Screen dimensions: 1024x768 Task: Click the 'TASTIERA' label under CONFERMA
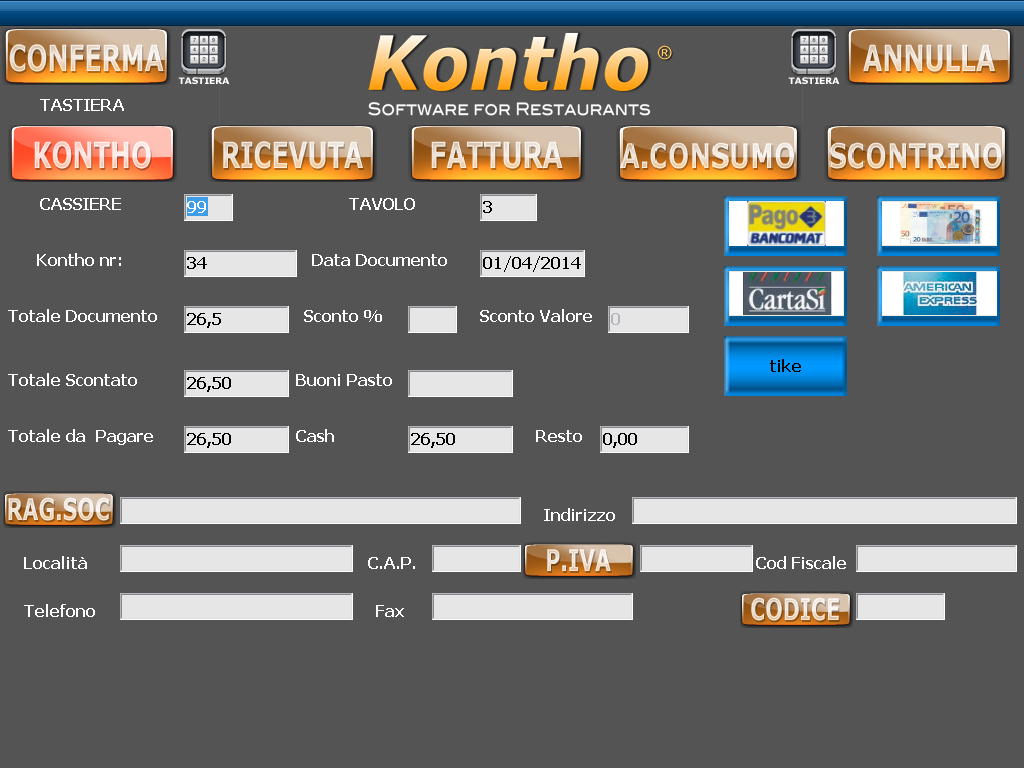(x=82, y=105)
